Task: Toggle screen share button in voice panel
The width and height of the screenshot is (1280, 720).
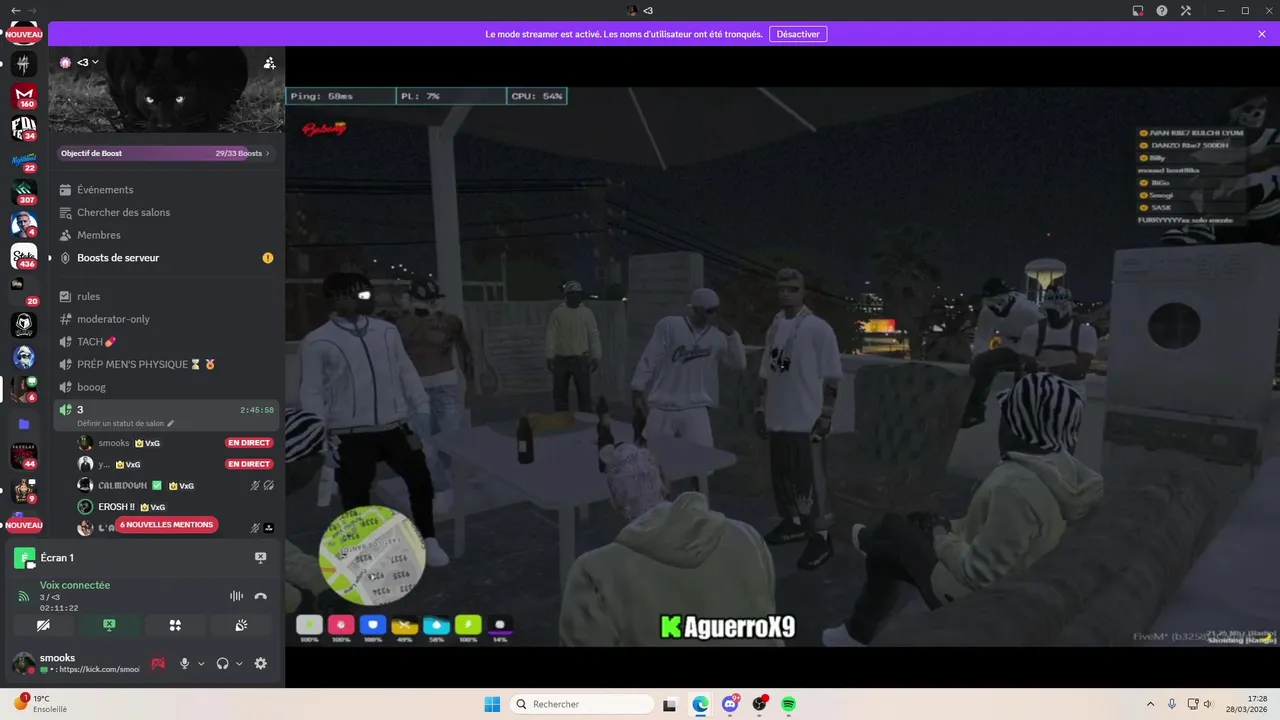Action: (109, 625)
